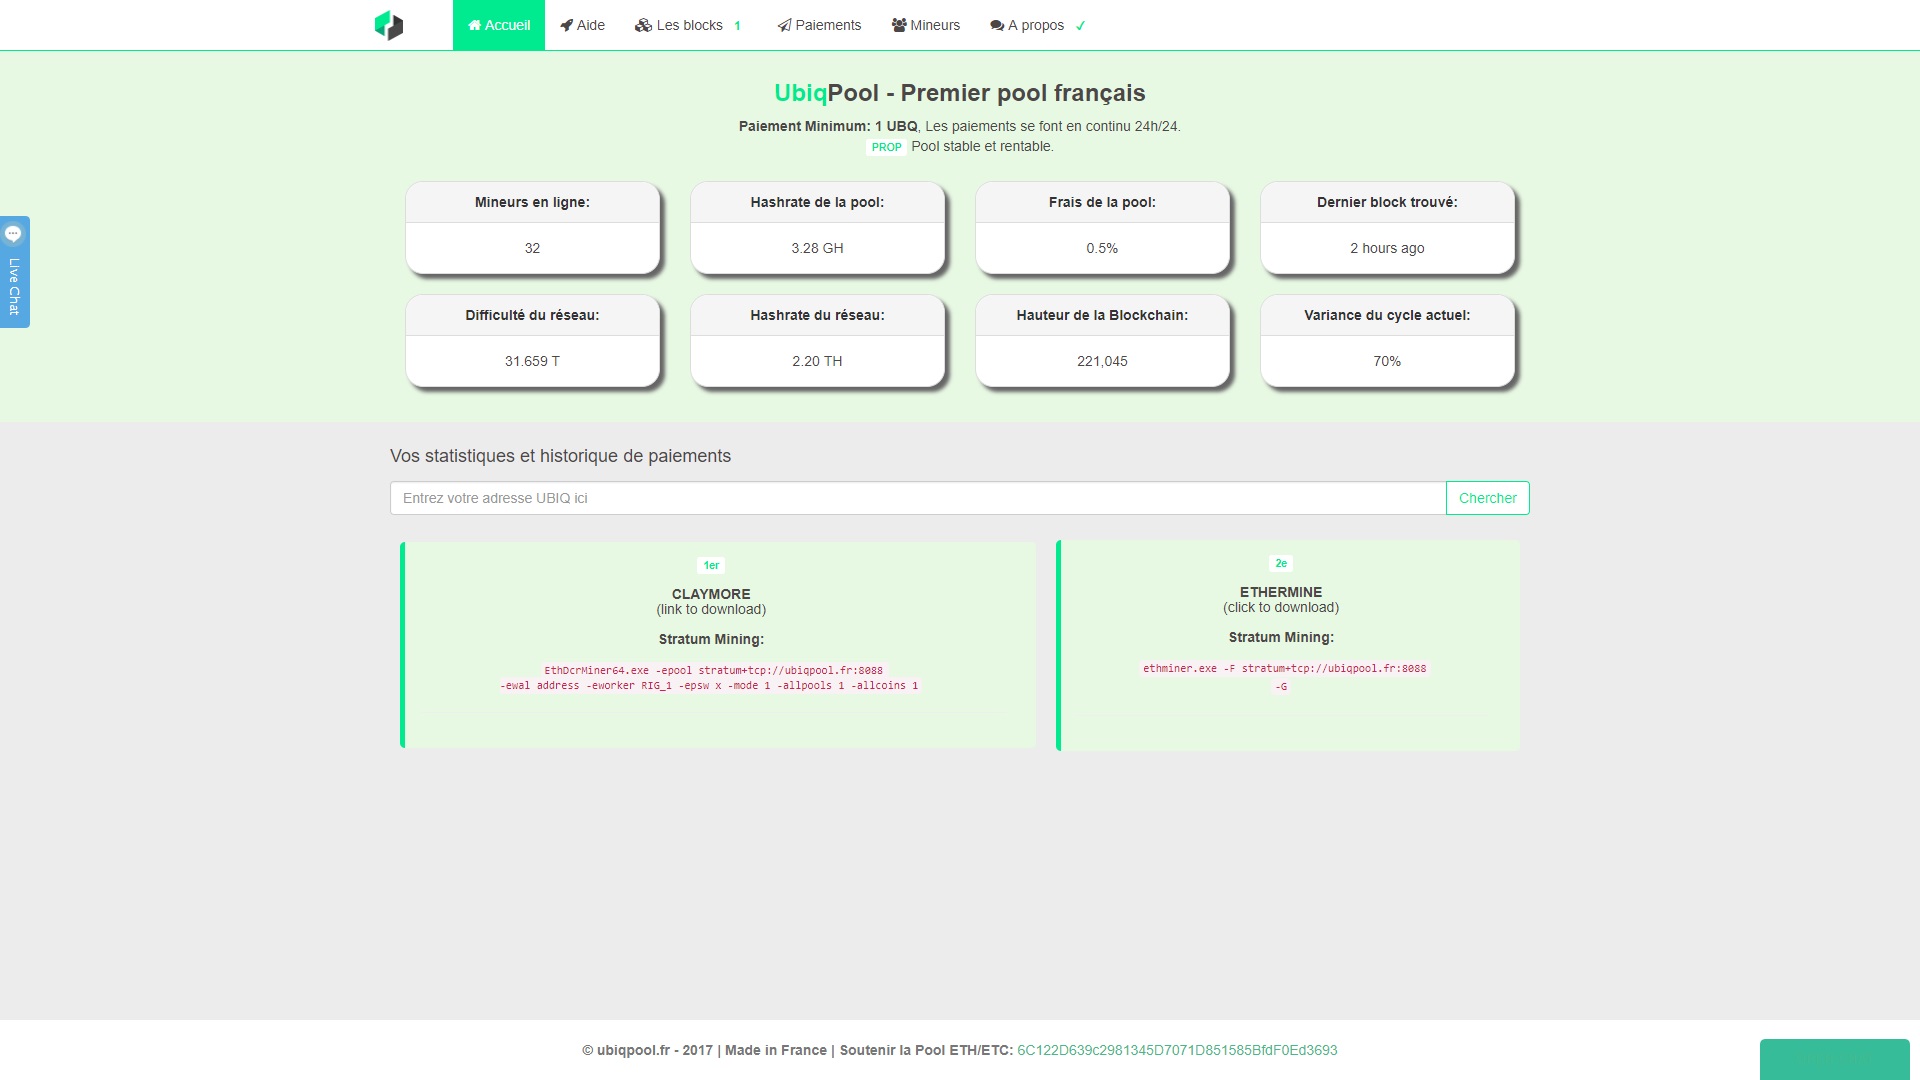Click the rocket icon beside Aide
Viewport: 1920px width, 1080px height.
pyautogui.click(x=567, y=25)
